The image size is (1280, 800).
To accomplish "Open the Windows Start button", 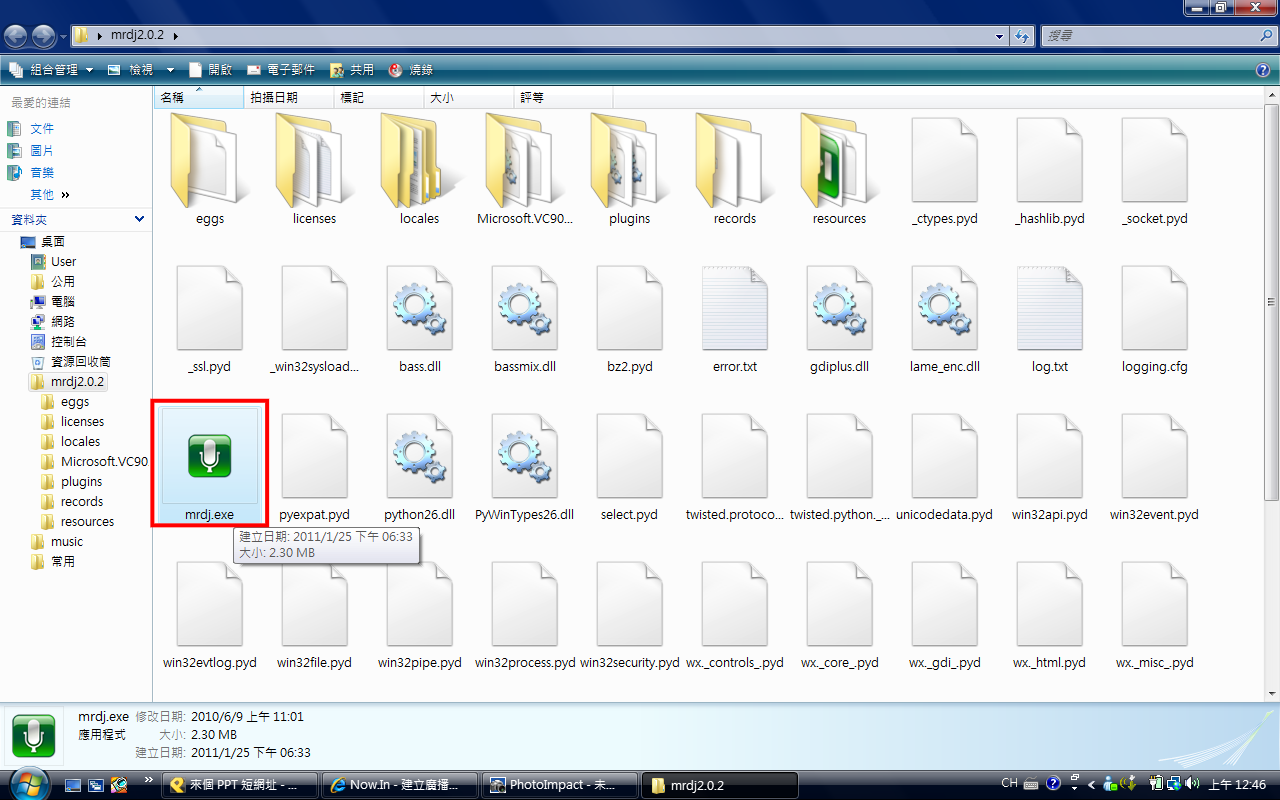I will 27,784.
